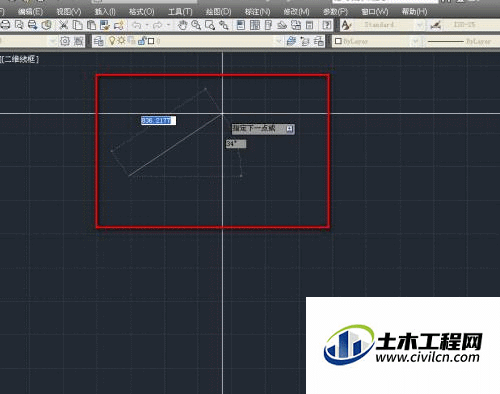
Task: Click the Block Editor icon
Action: click(119, 25)
